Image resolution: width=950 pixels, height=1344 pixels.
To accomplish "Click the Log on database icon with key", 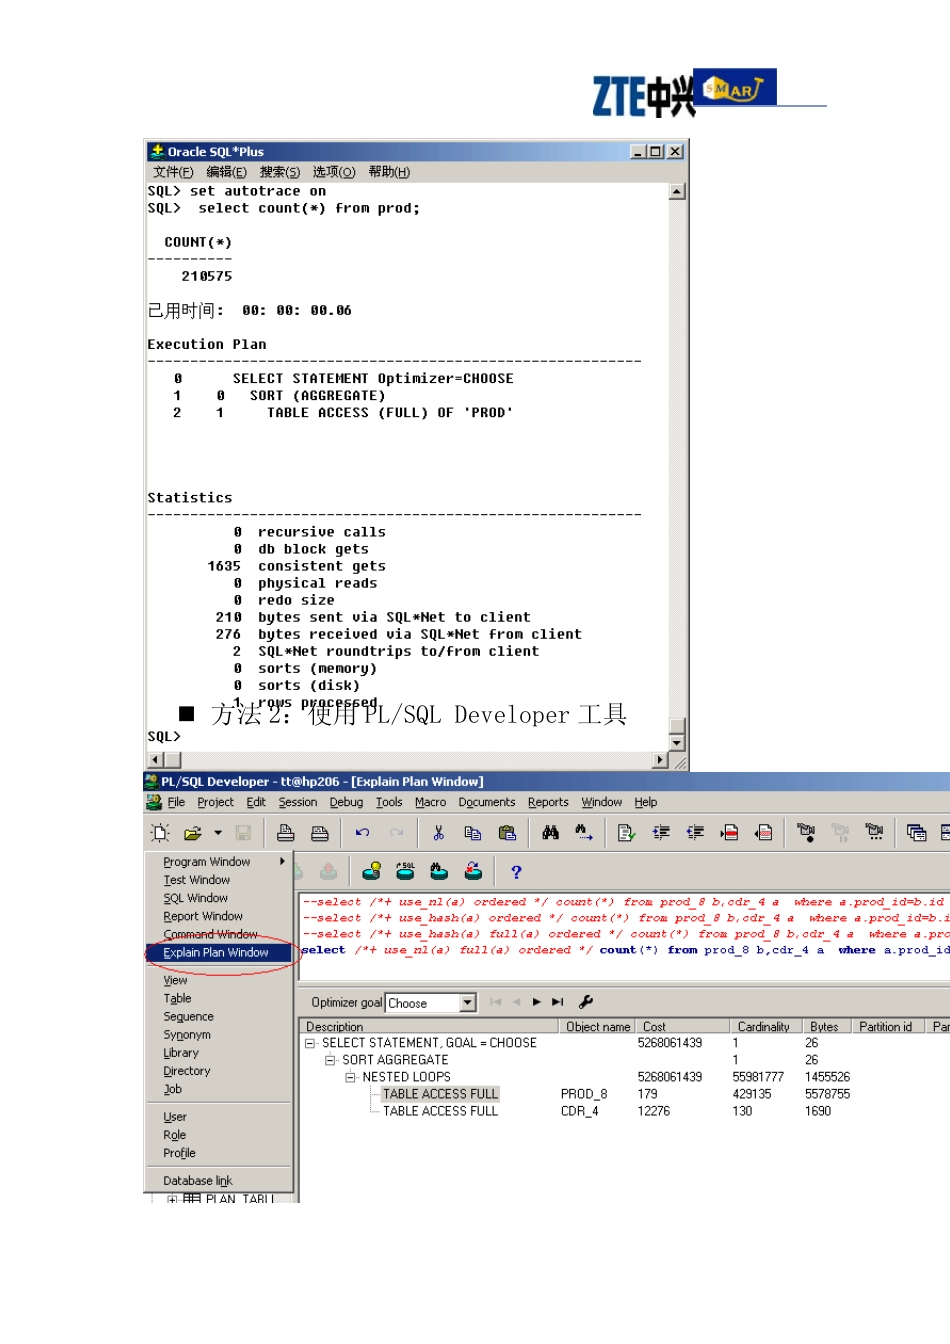I will point(371,872).
